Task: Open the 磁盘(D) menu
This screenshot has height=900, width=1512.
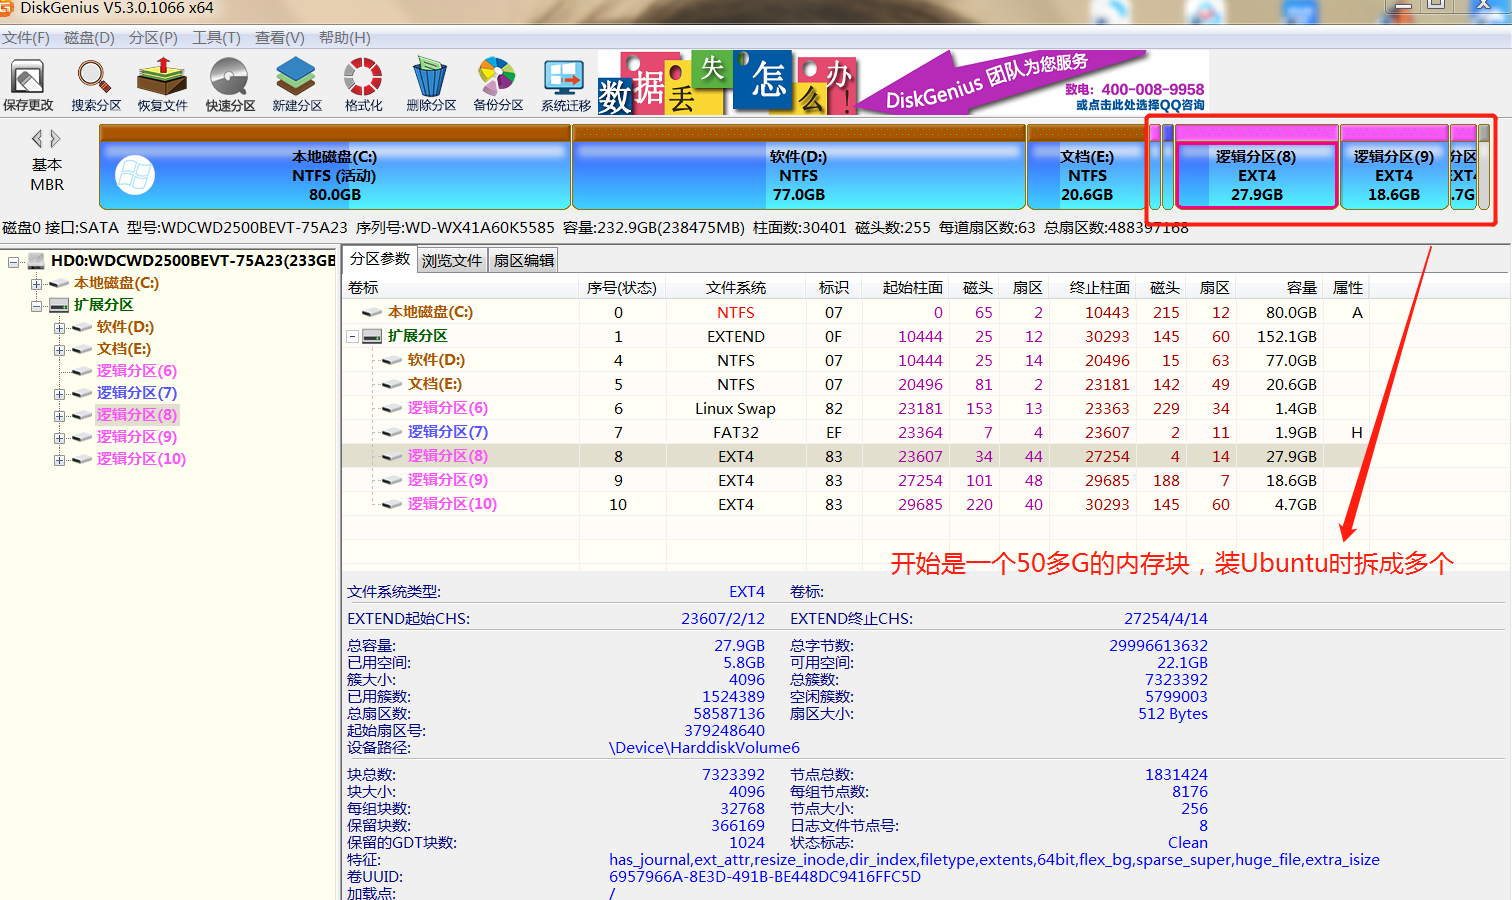Action: coord(89,38)
